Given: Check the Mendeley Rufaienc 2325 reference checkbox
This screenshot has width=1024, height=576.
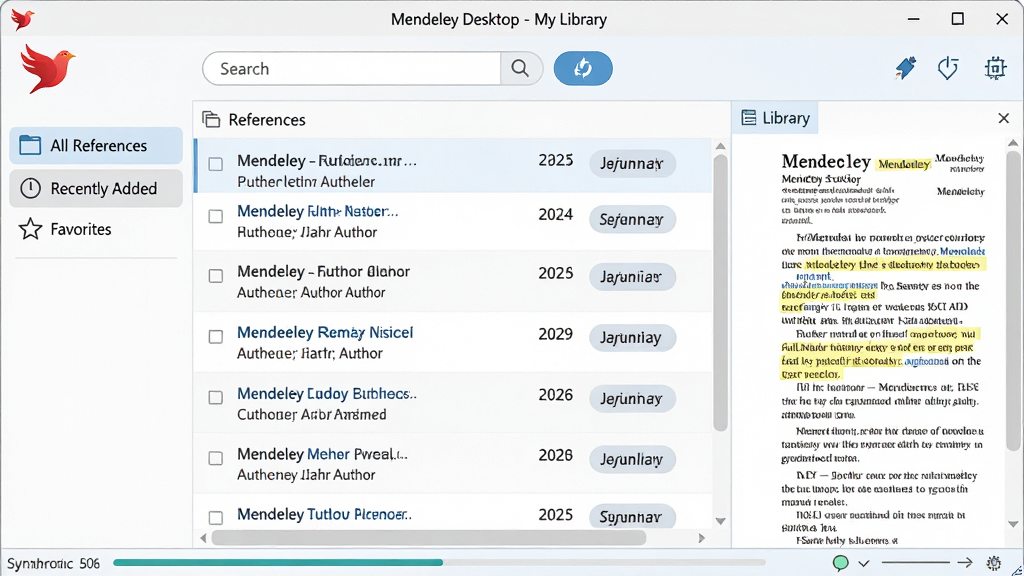Looking at the screenshot, I should click(x=216, y=164).
